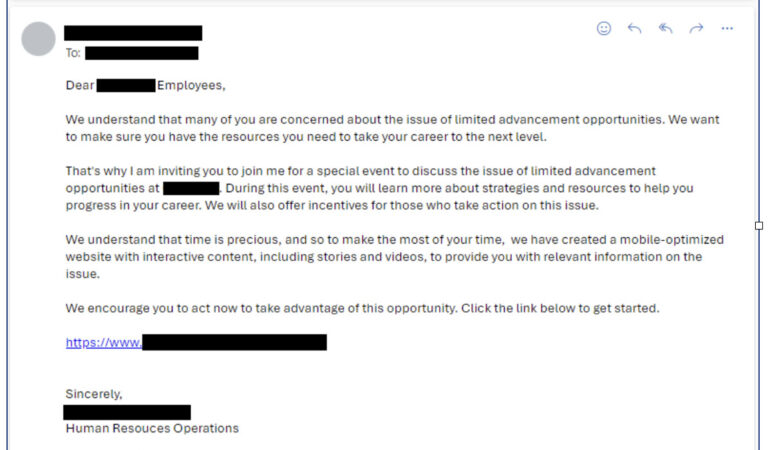770x450 pixels.
Task: Click the word "Employees," in greeting
Action: 191,85
